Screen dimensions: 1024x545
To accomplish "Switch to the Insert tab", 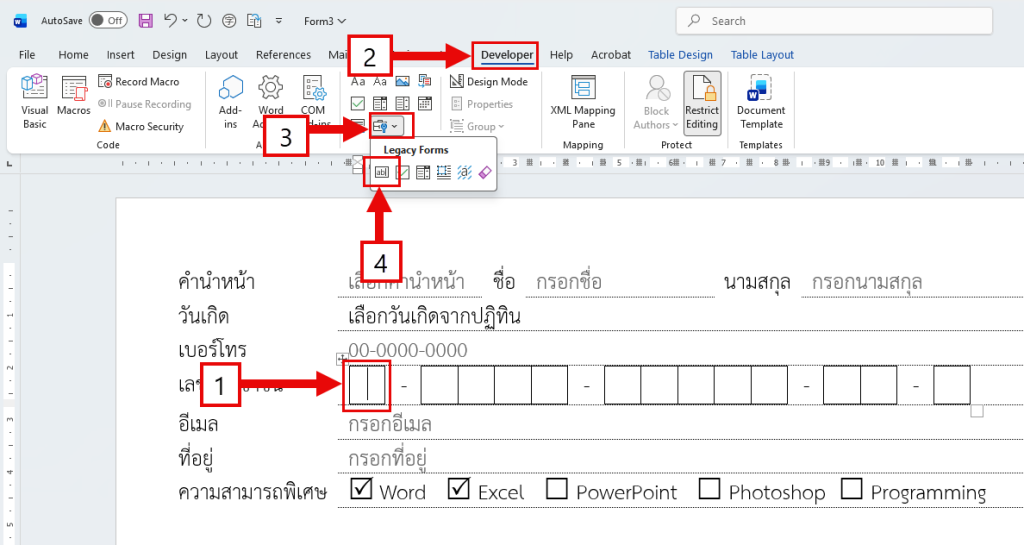I will tap(120, 55).
